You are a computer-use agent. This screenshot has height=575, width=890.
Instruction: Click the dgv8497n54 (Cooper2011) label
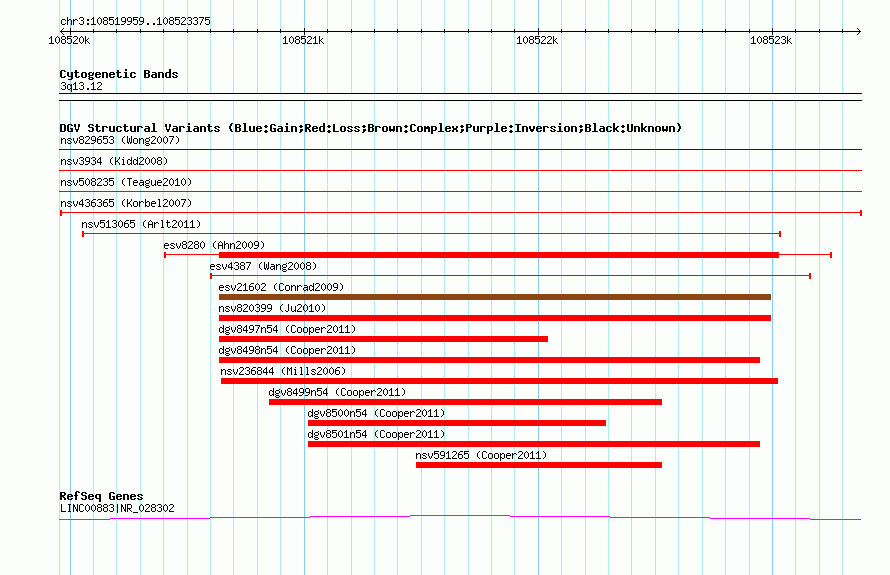(287, 329)
